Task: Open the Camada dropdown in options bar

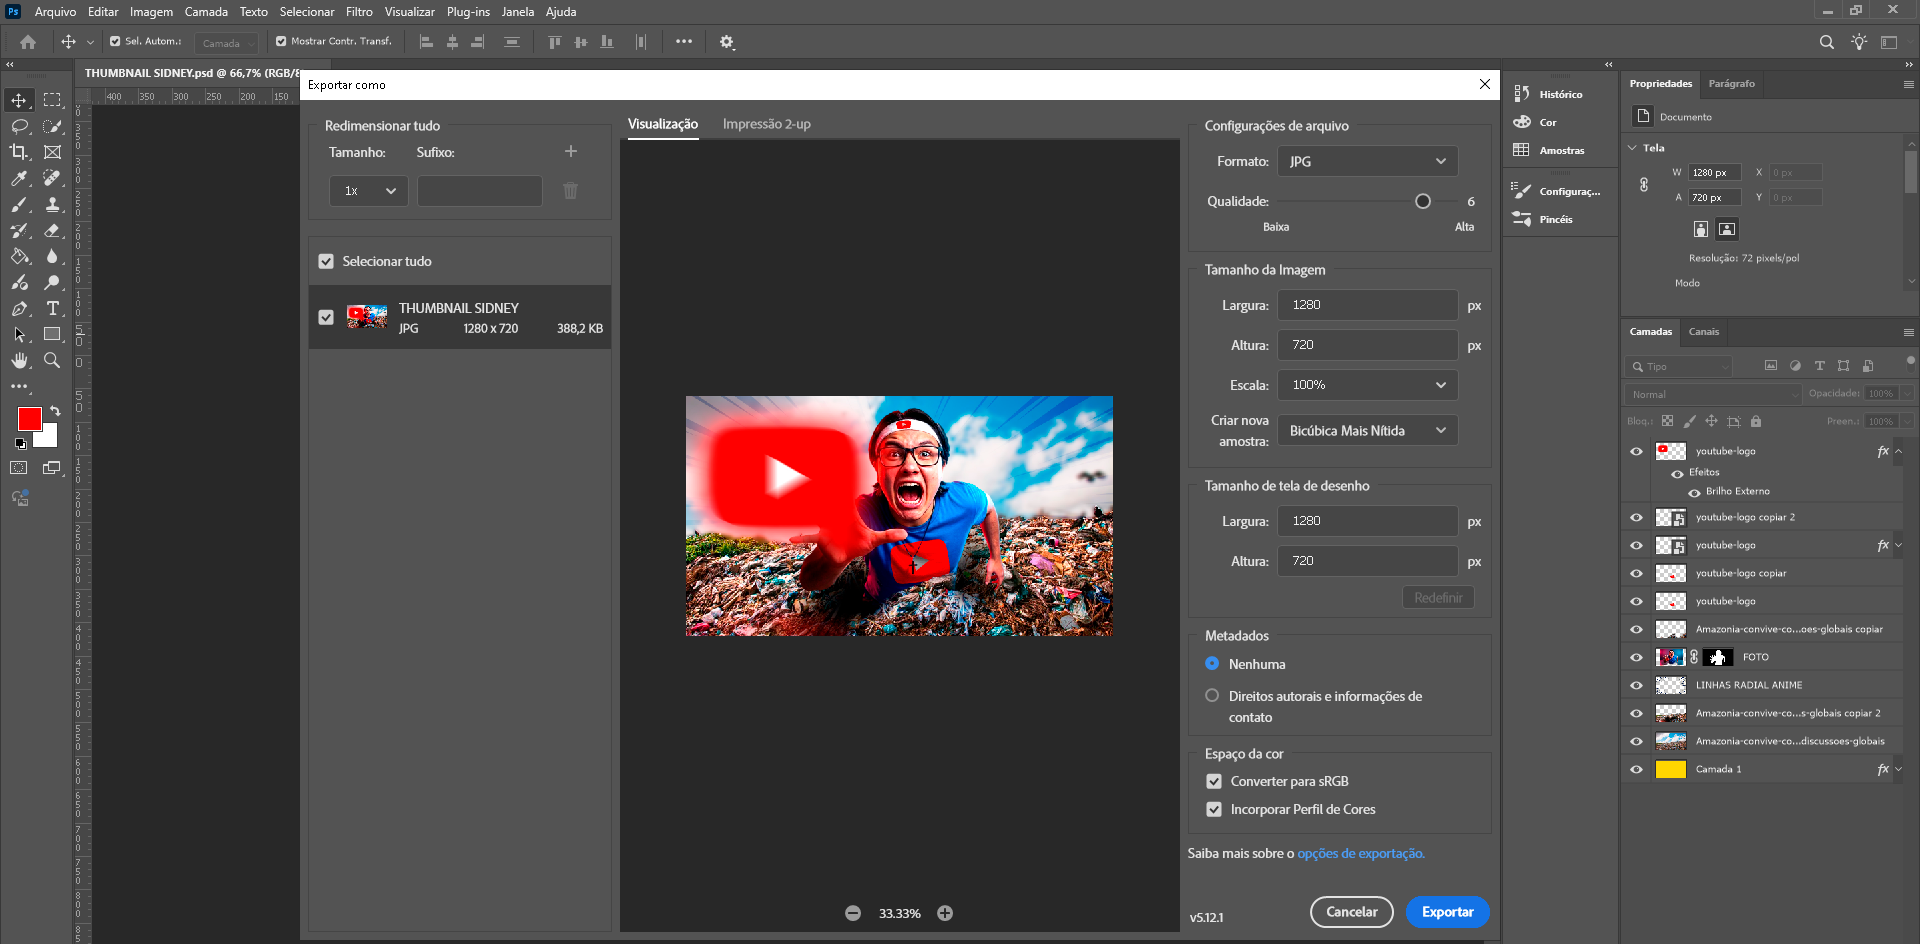Action: (226, 43)
